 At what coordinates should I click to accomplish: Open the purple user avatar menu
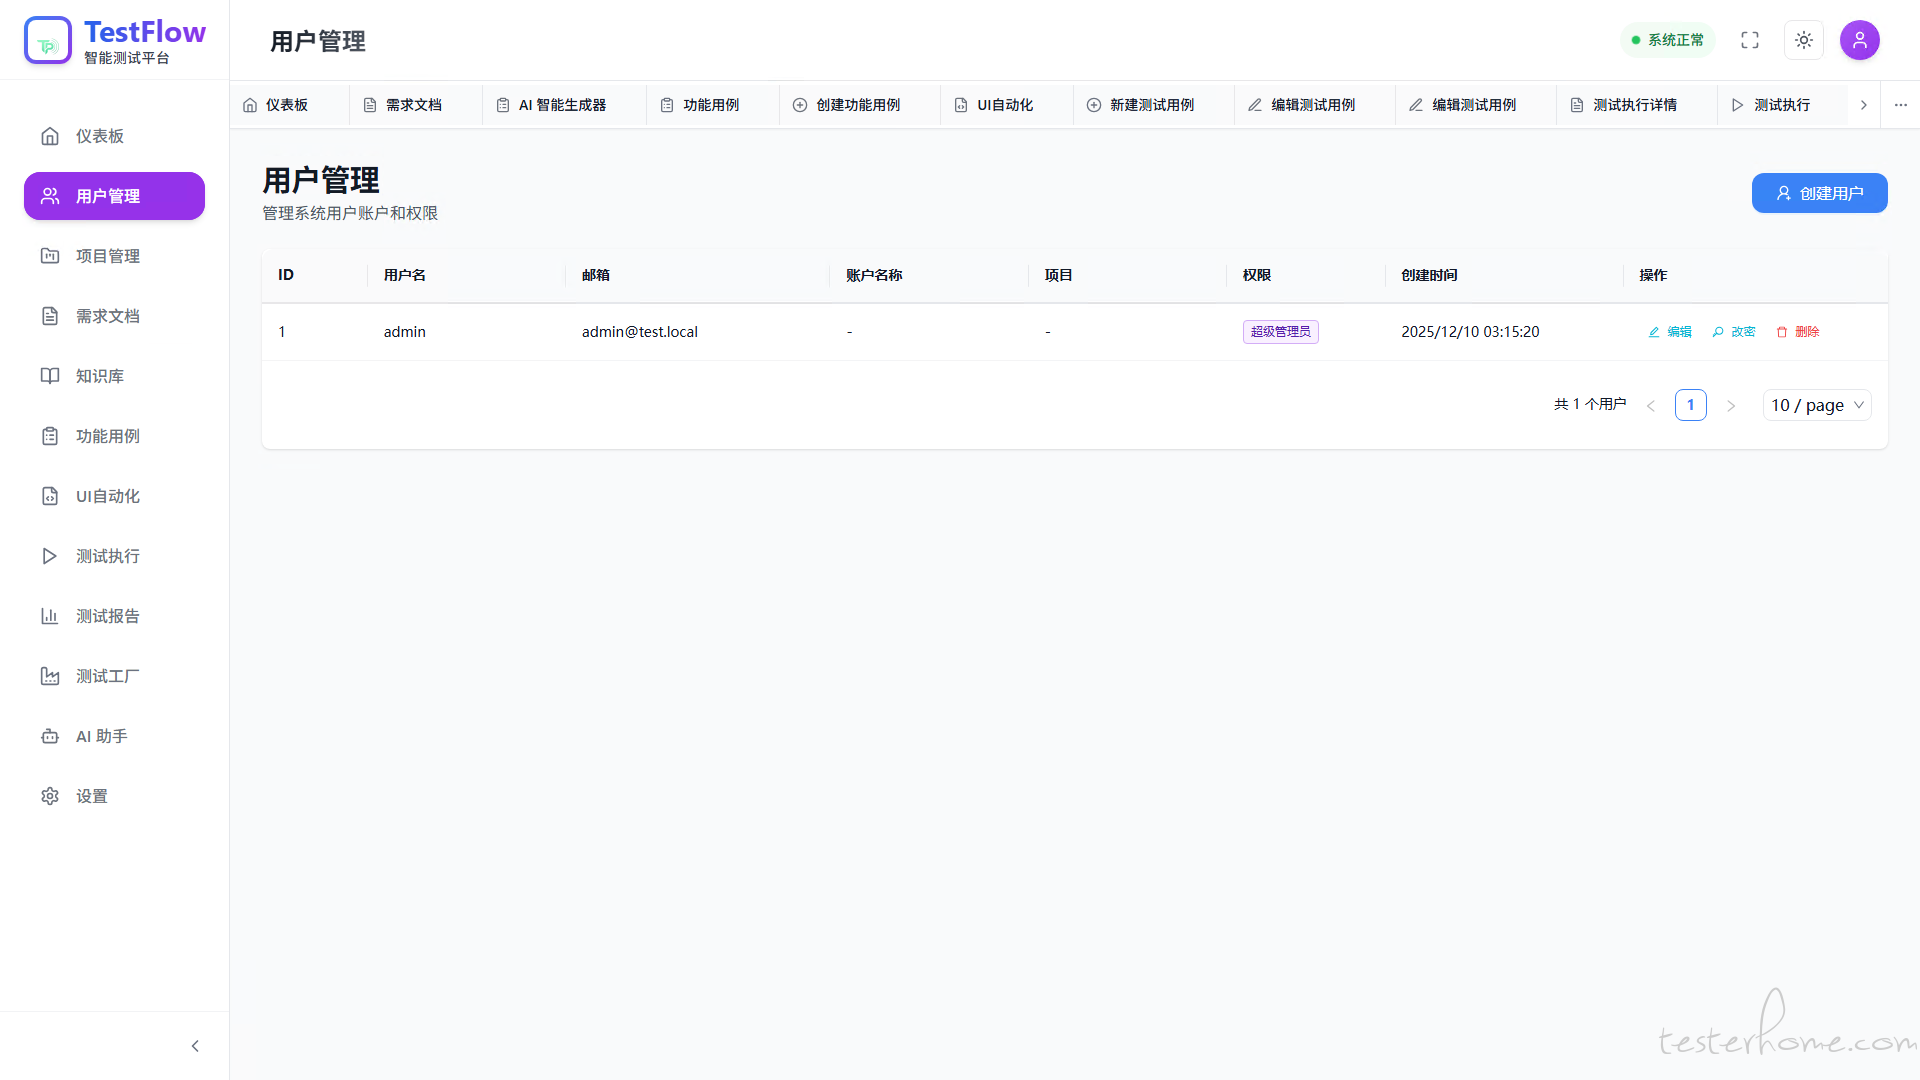pyautogui.click(x=1860, y=40)
